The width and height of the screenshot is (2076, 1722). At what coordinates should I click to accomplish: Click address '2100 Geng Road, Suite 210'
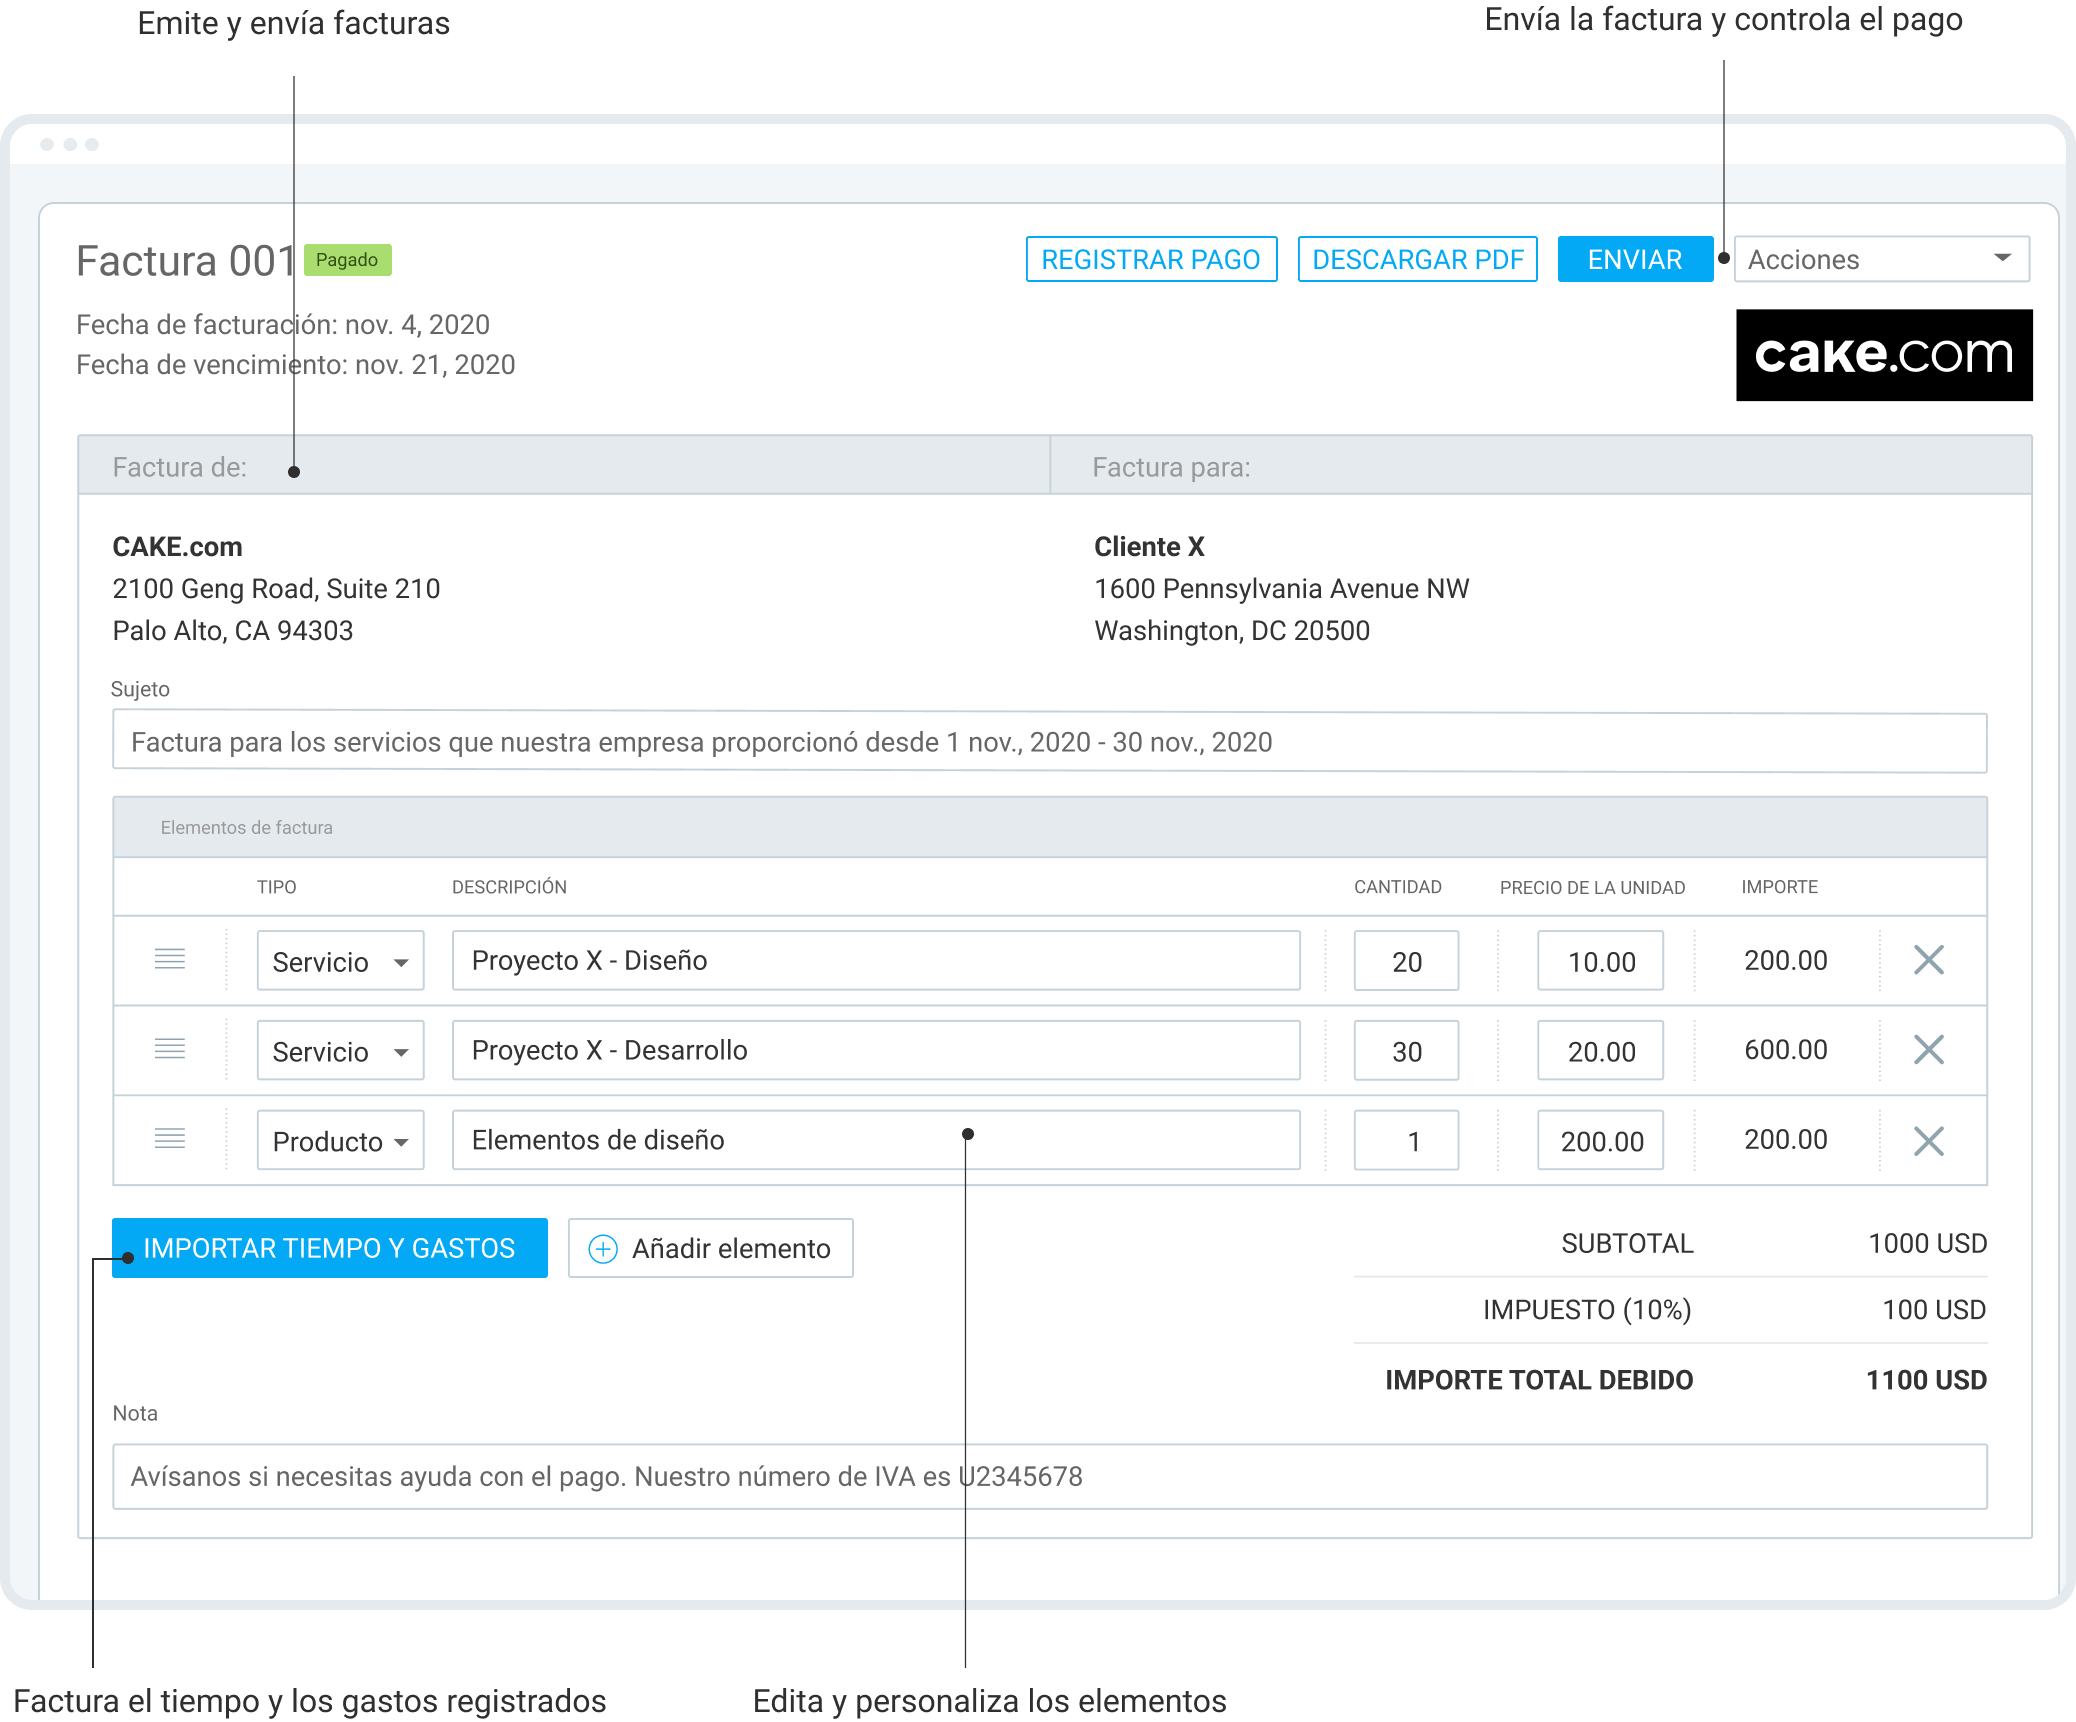tap(276, 589)
